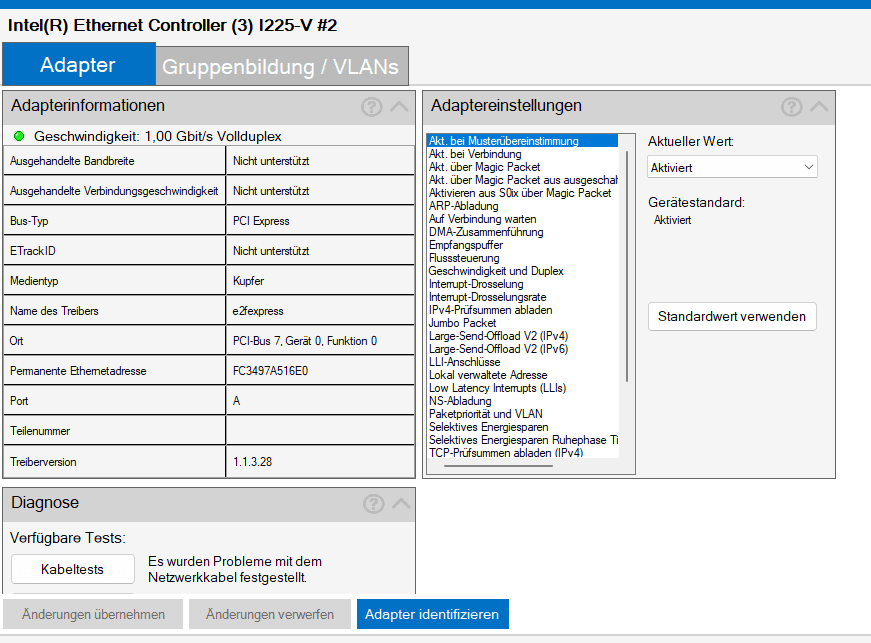871x643 pixels.
Task: Click the e2fexpress driver name value
Action: (258, 311)
